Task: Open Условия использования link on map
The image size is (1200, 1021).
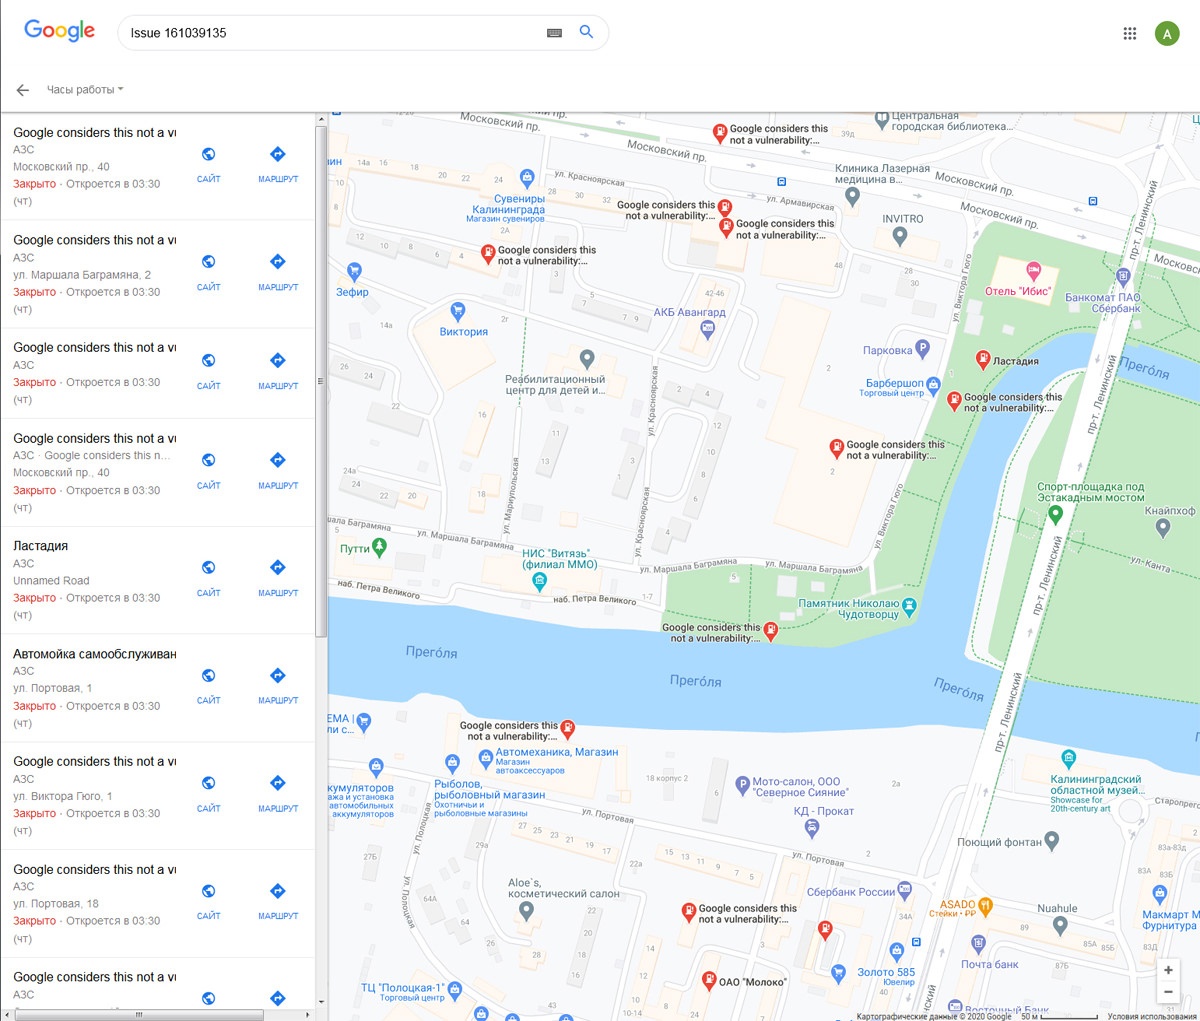Action: [1152, 1016]
